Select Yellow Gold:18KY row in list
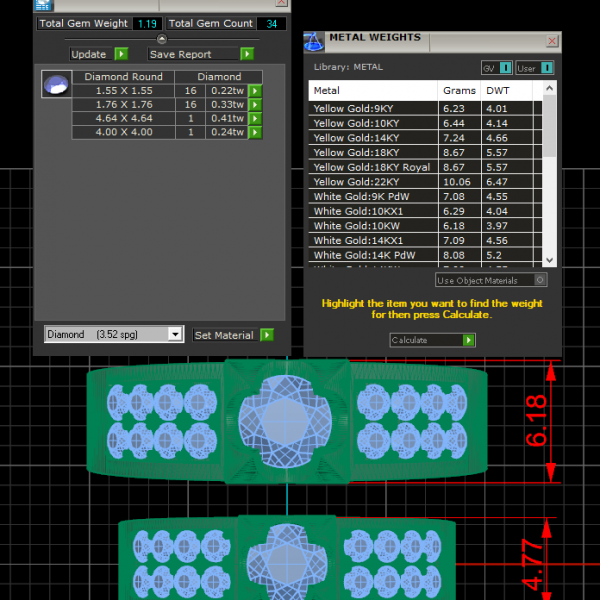The height and width of the screenshot is (600, 600). pyautogui.click(x=372, y=153)
